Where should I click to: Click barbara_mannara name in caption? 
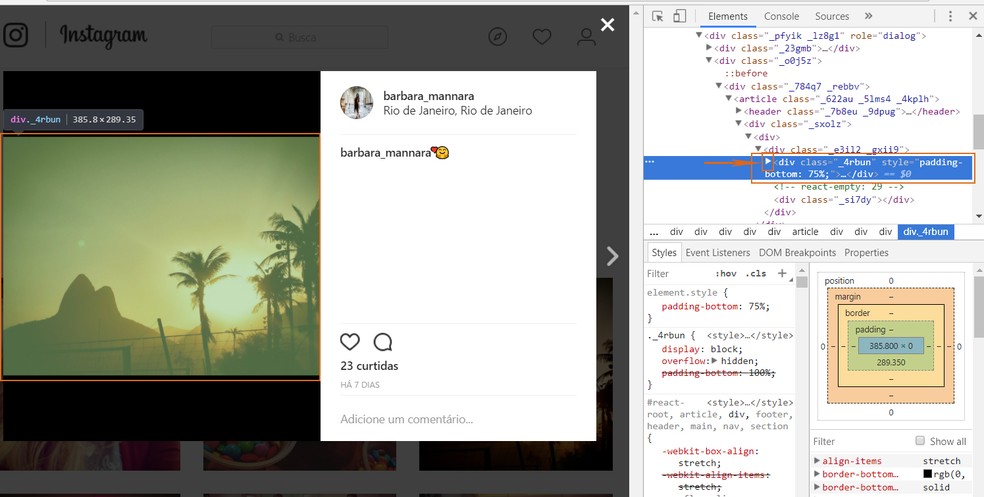click(x=386, y=152)
